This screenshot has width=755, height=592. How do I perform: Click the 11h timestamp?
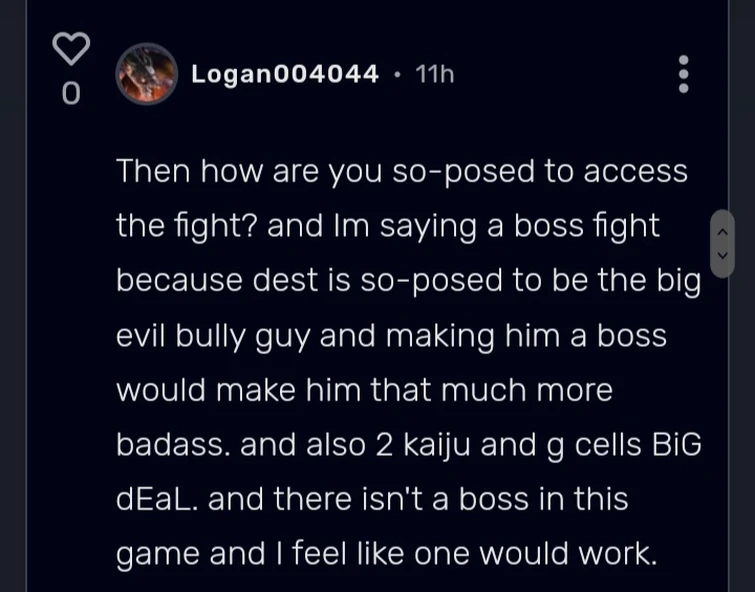click(x=434, y=74)
